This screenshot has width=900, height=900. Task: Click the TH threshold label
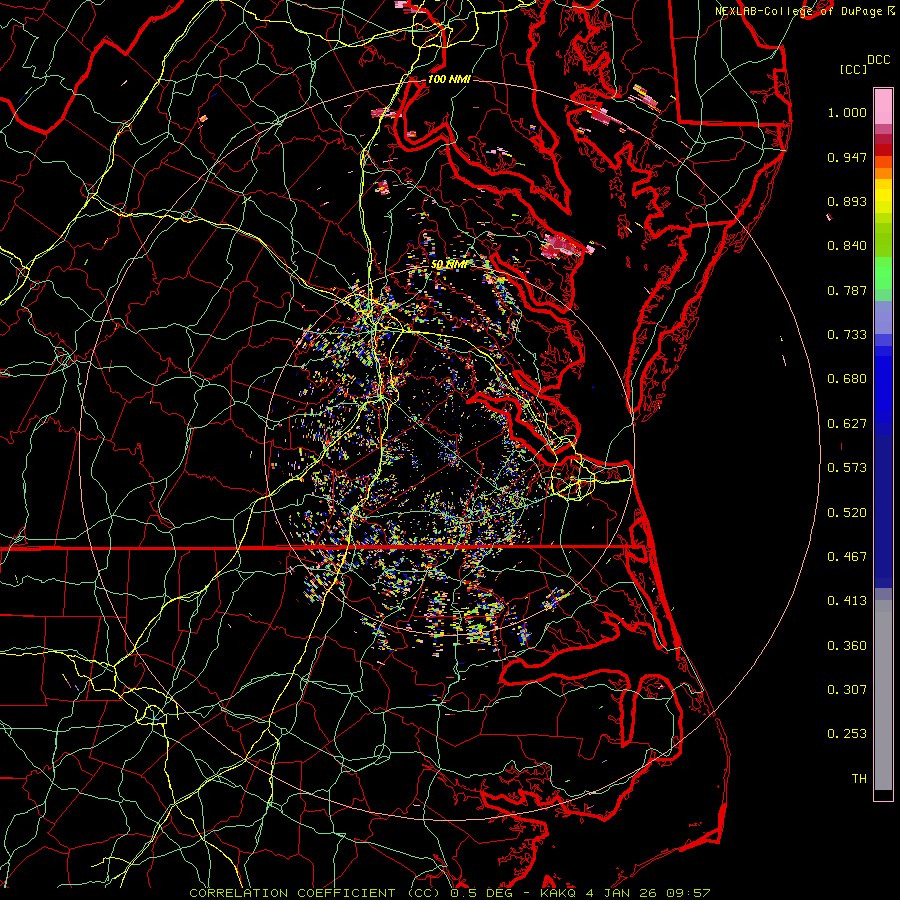(x=859, y=779)
